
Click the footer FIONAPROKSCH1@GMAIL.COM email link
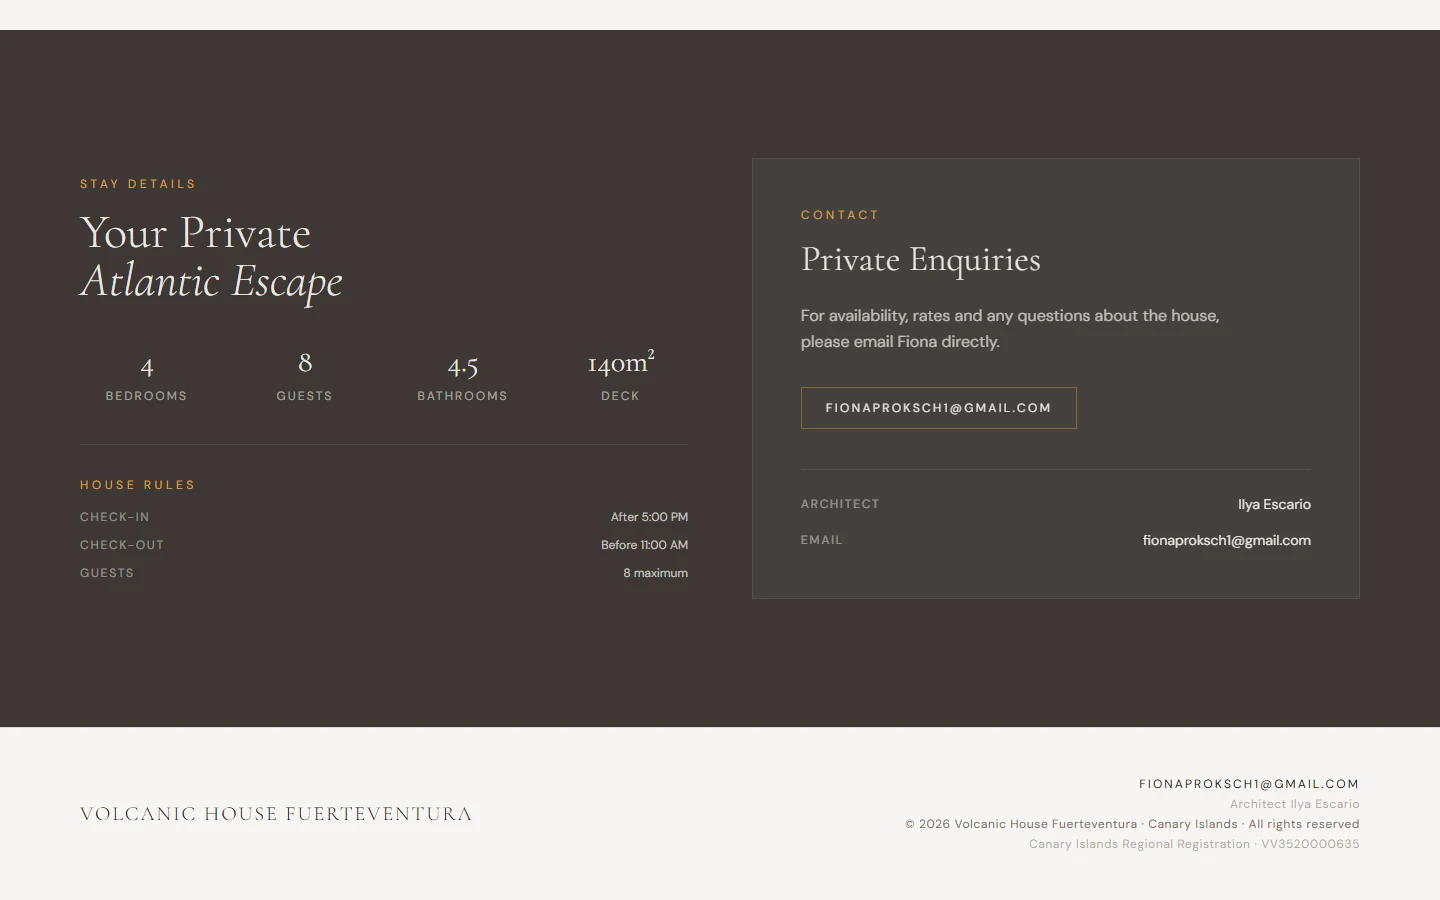tap(1249, 784)
